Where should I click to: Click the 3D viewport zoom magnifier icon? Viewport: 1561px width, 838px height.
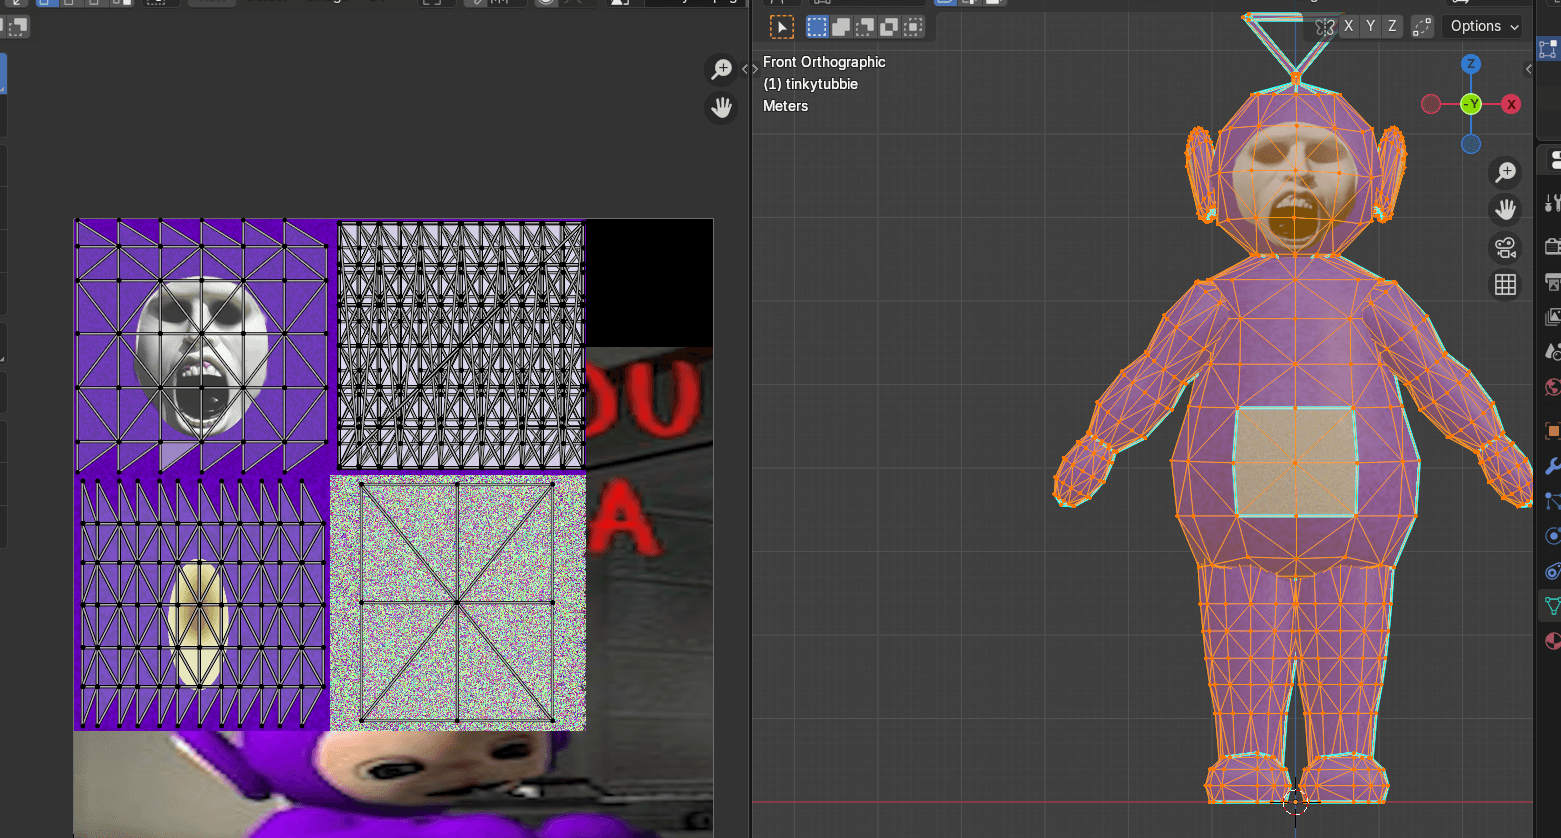point(1505,172)
